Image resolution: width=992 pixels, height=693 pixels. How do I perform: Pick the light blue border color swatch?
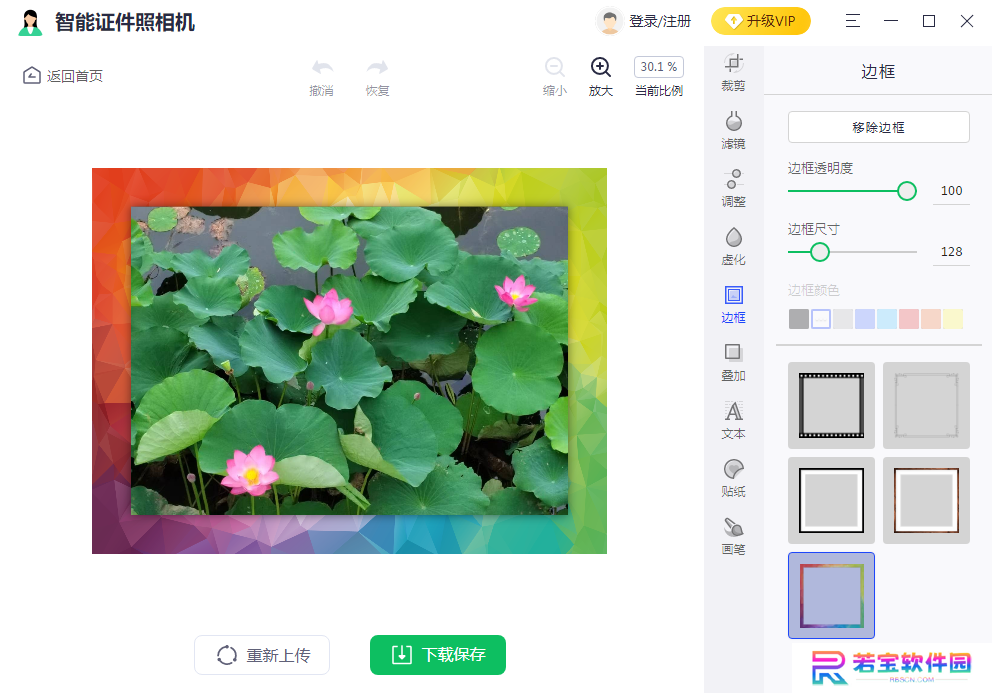tap(886, 319)
